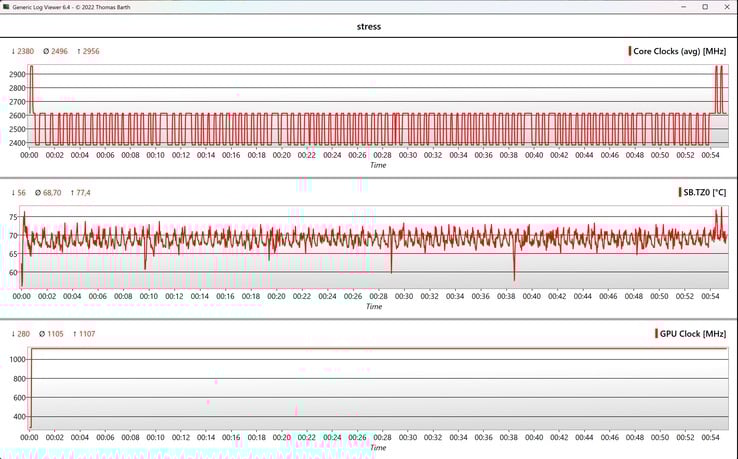Click the 2500 y-axis label
738x459 pixels.
(17, 129)
